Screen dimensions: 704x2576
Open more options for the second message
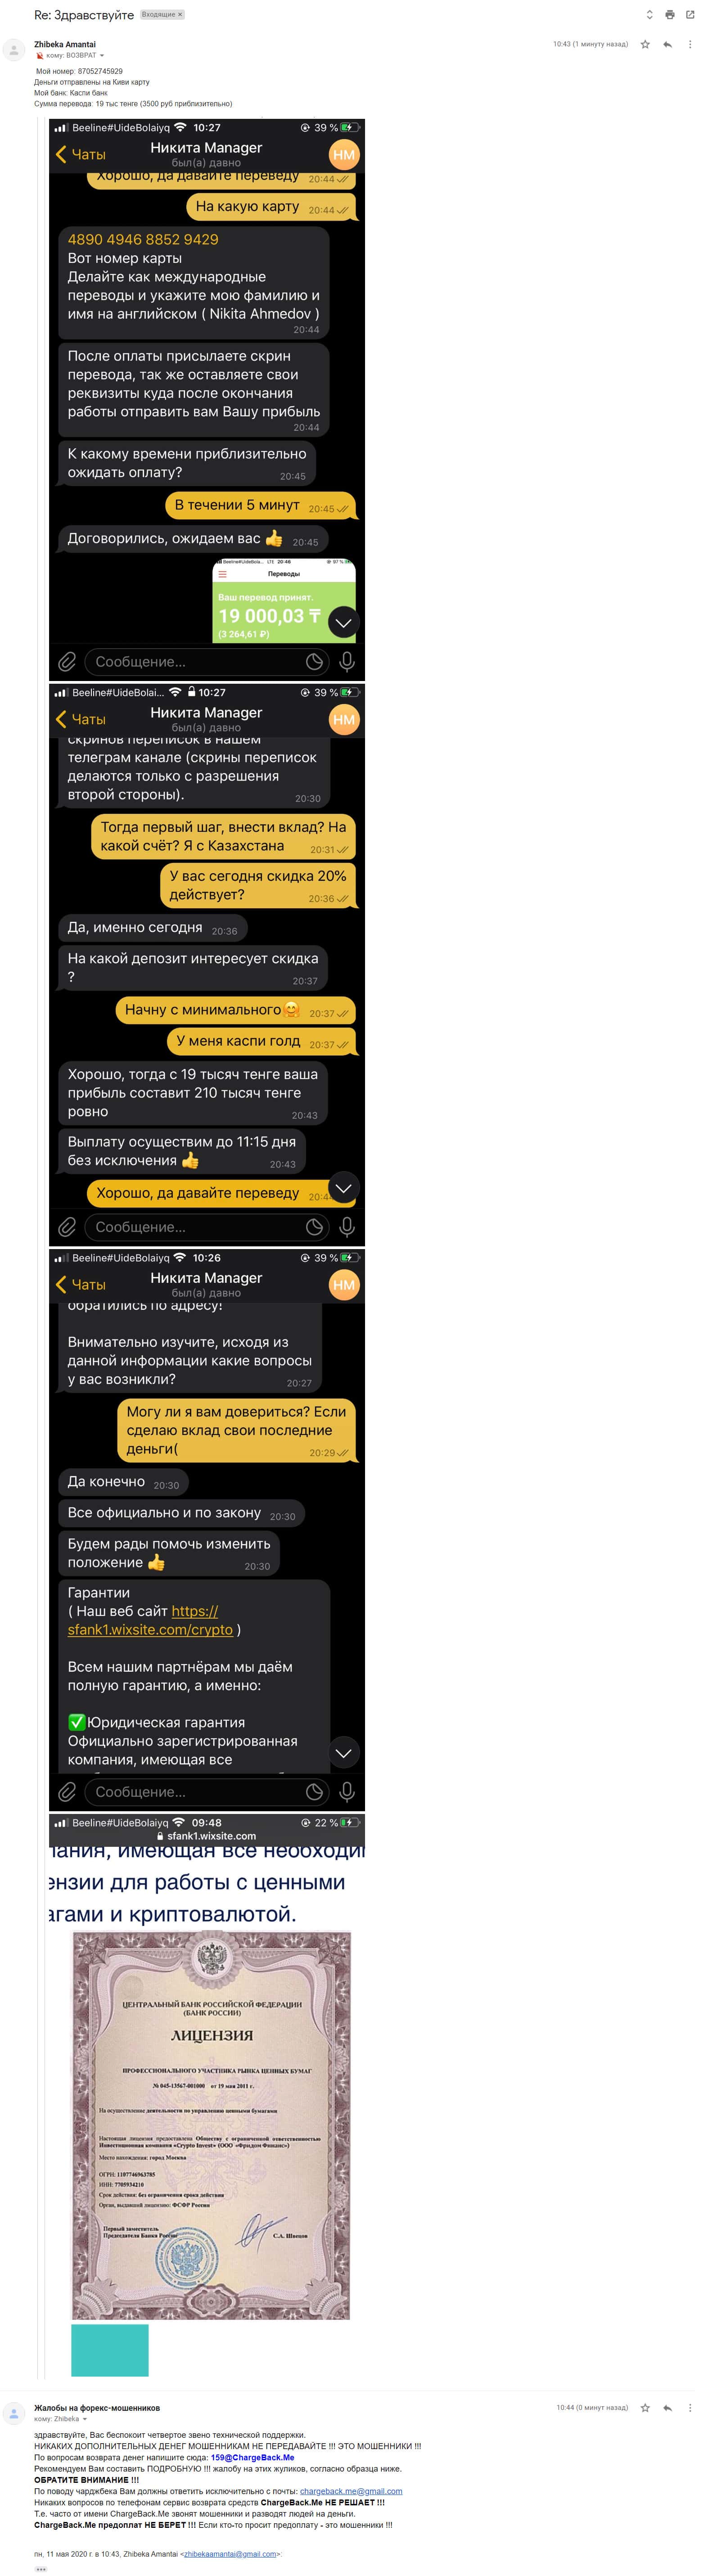pos(690,2408)
